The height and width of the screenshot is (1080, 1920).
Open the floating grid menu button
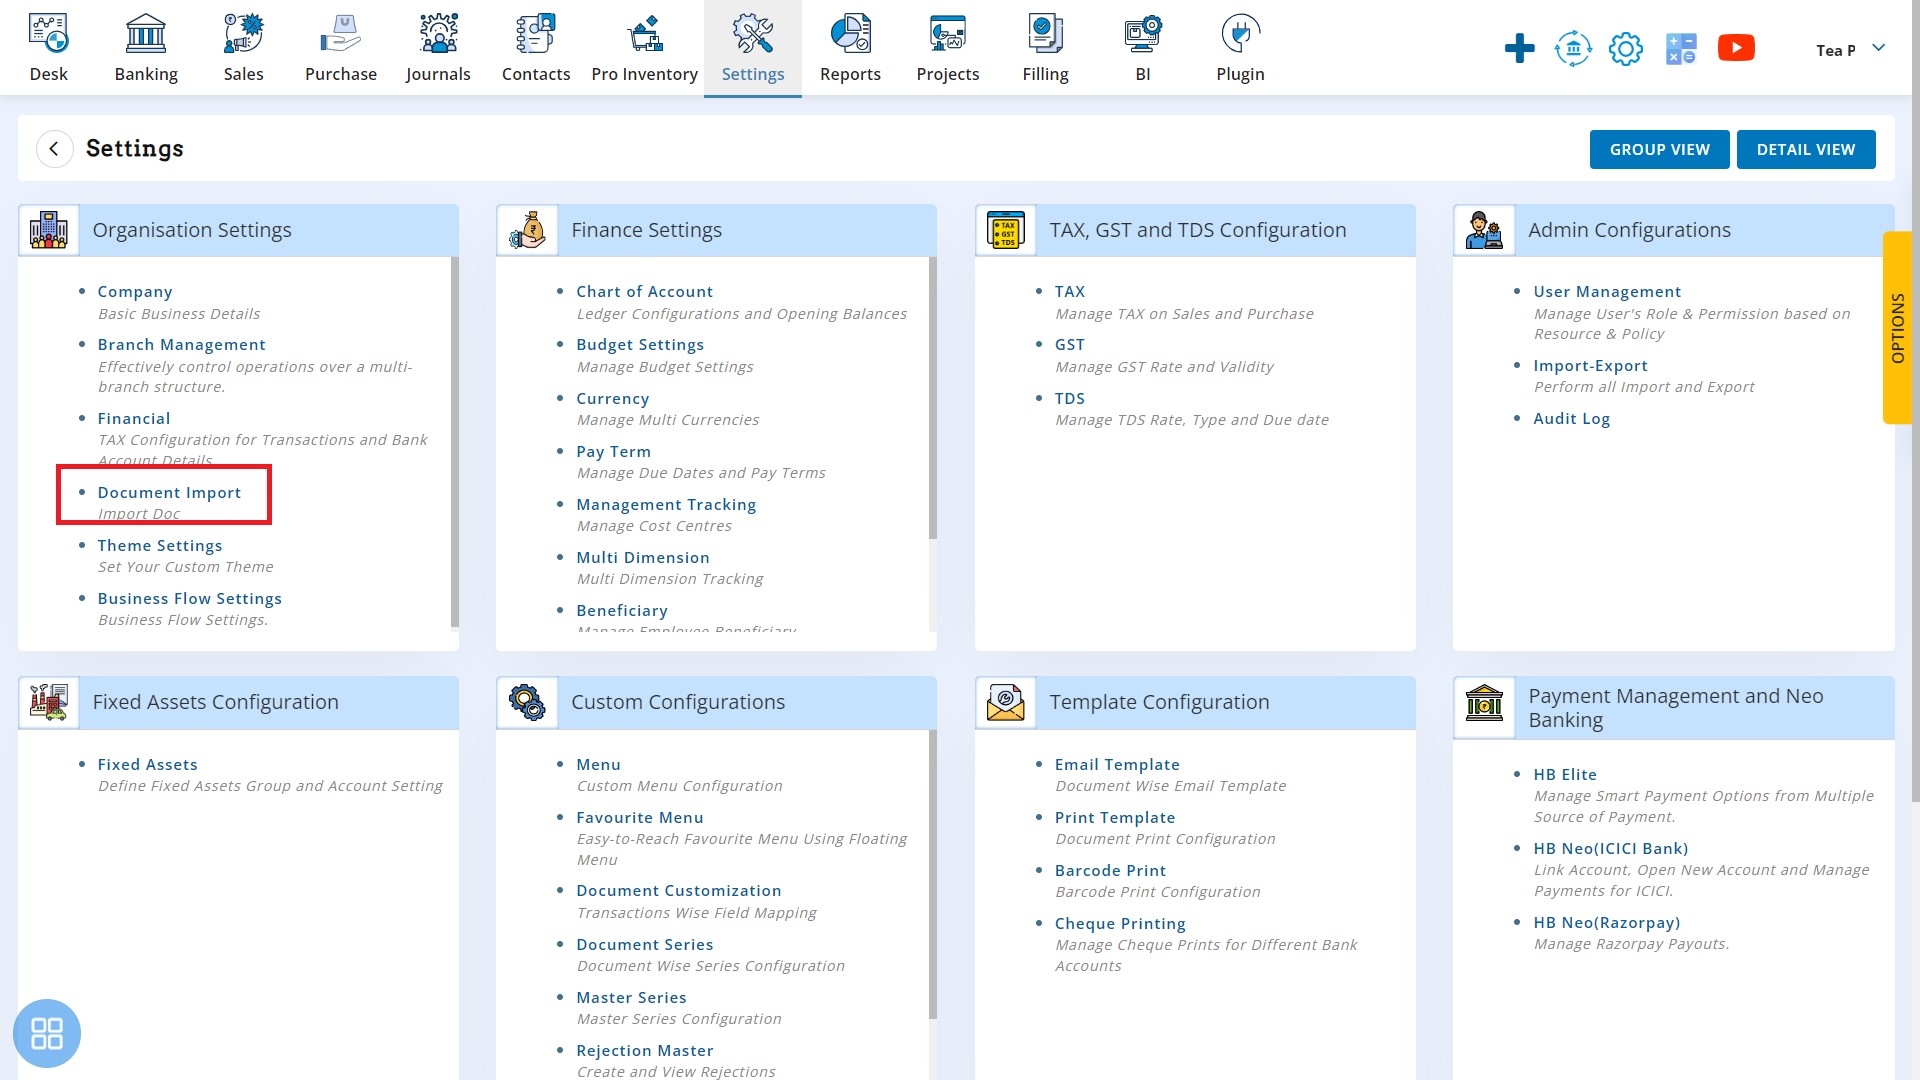click(x=47, y=1033)
